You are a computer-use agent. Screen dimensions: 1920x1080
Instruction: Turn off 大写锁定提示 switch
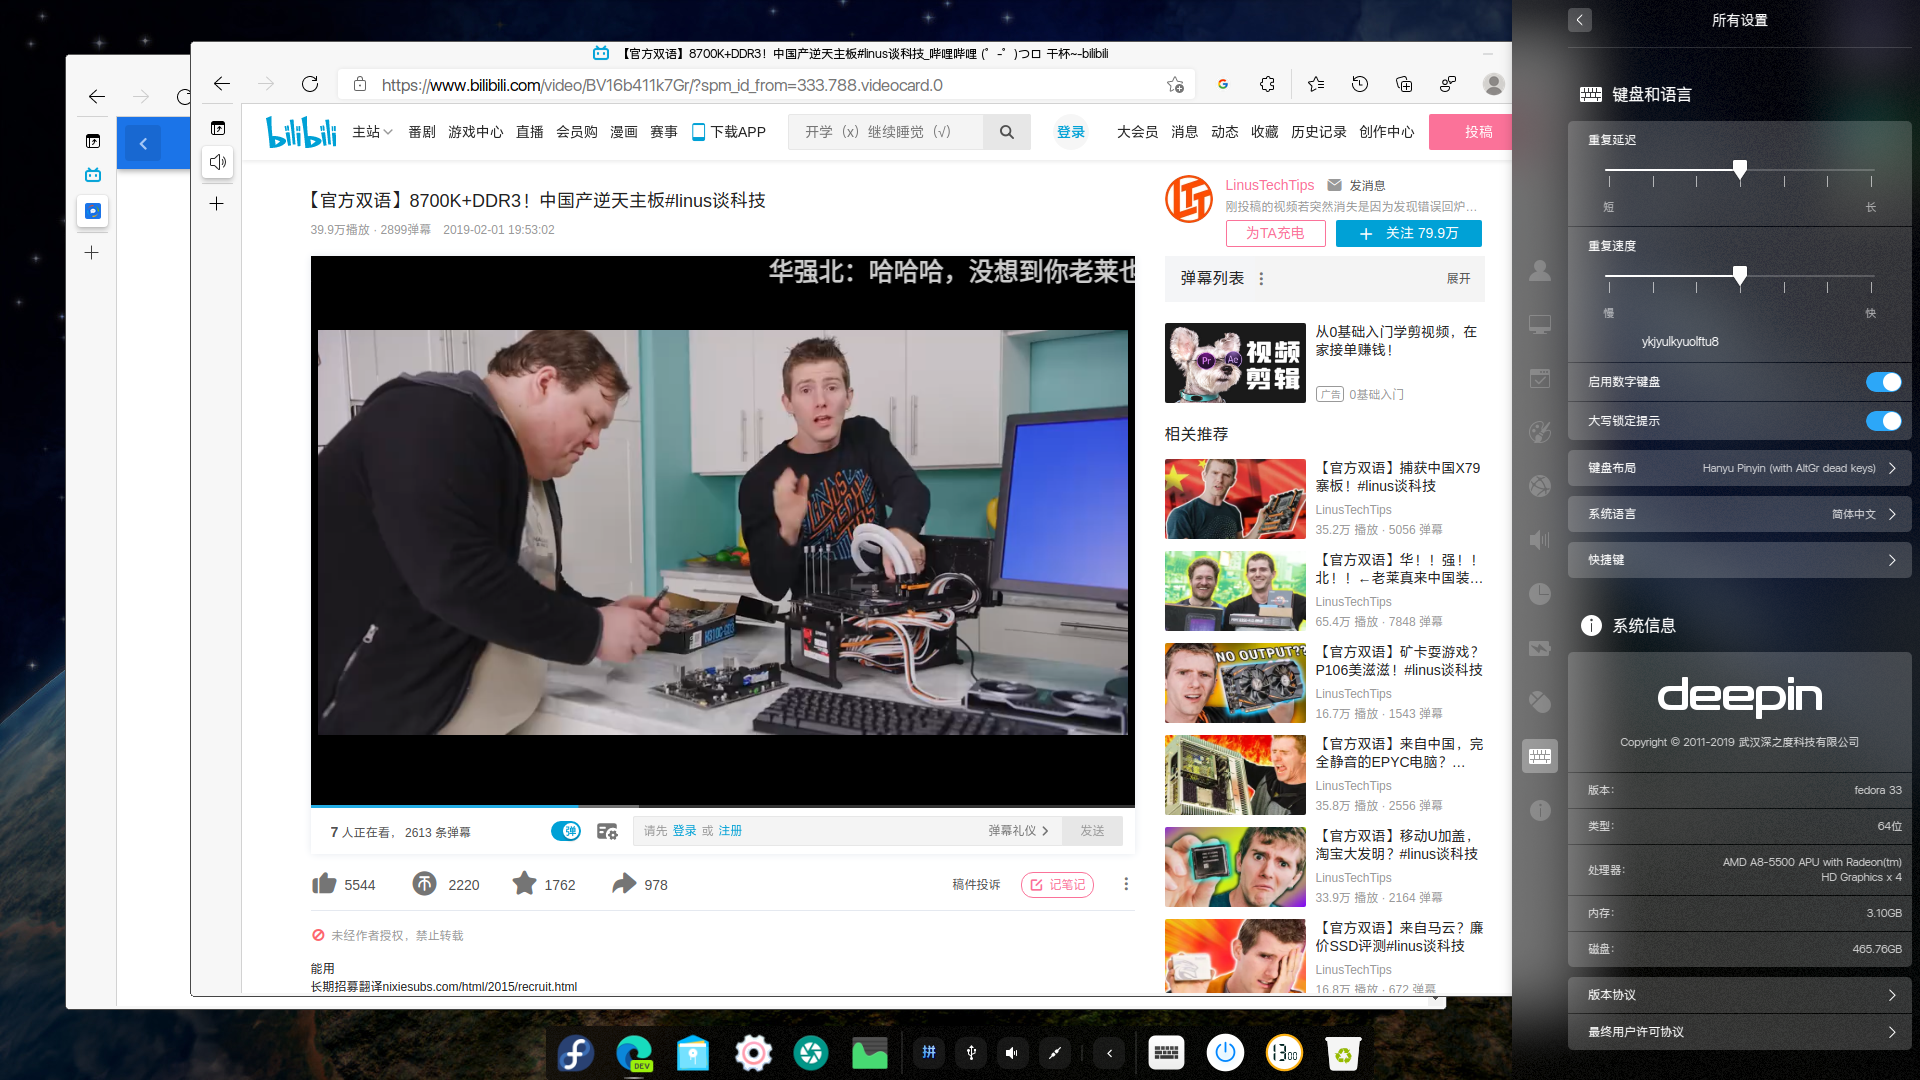tap(1883, 421)
